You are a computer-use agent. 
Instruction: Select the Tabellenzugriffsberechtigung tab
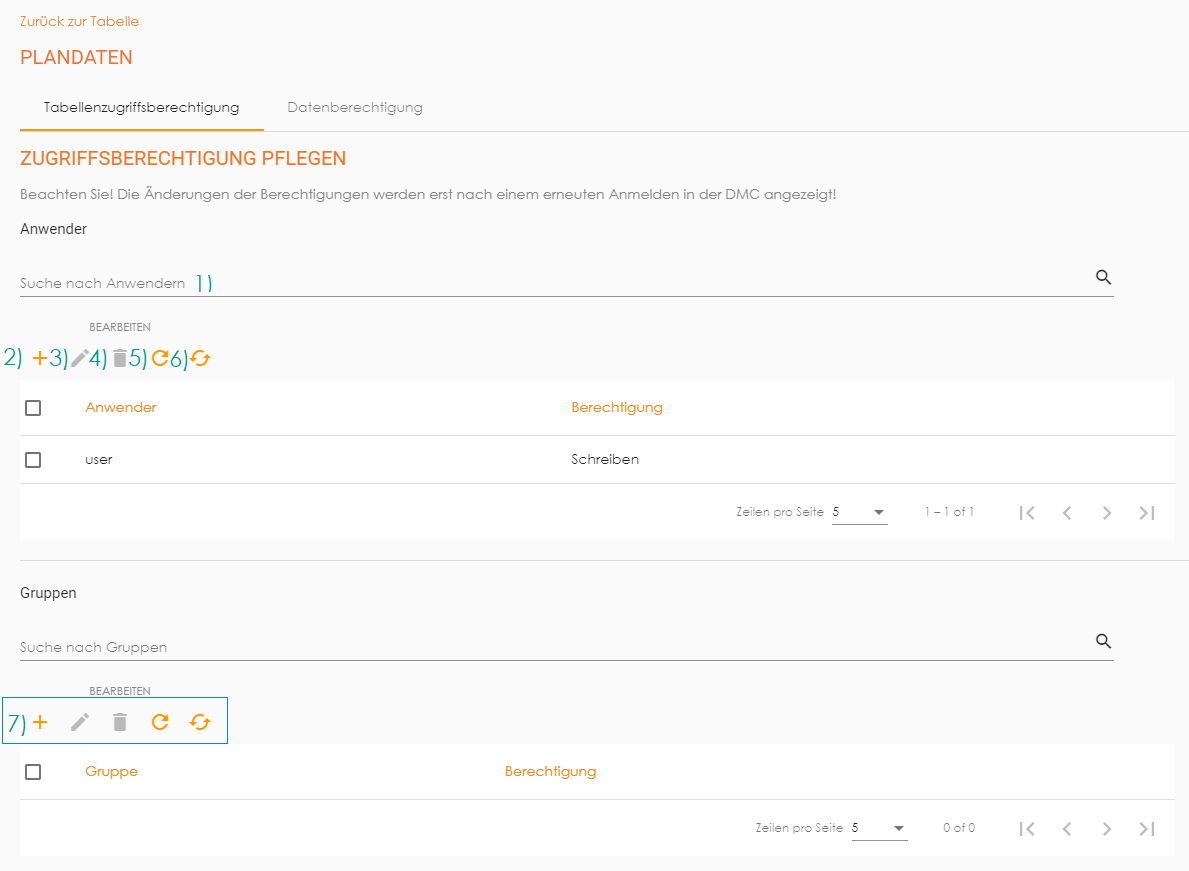[x=141, y=107]
